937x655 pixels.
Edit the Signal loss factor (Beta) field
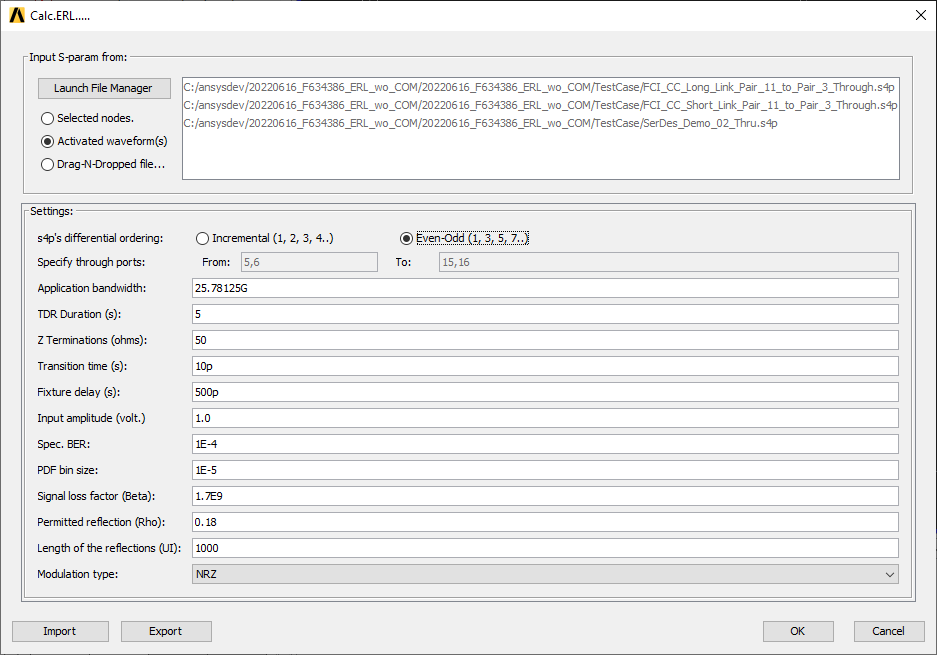545,496
